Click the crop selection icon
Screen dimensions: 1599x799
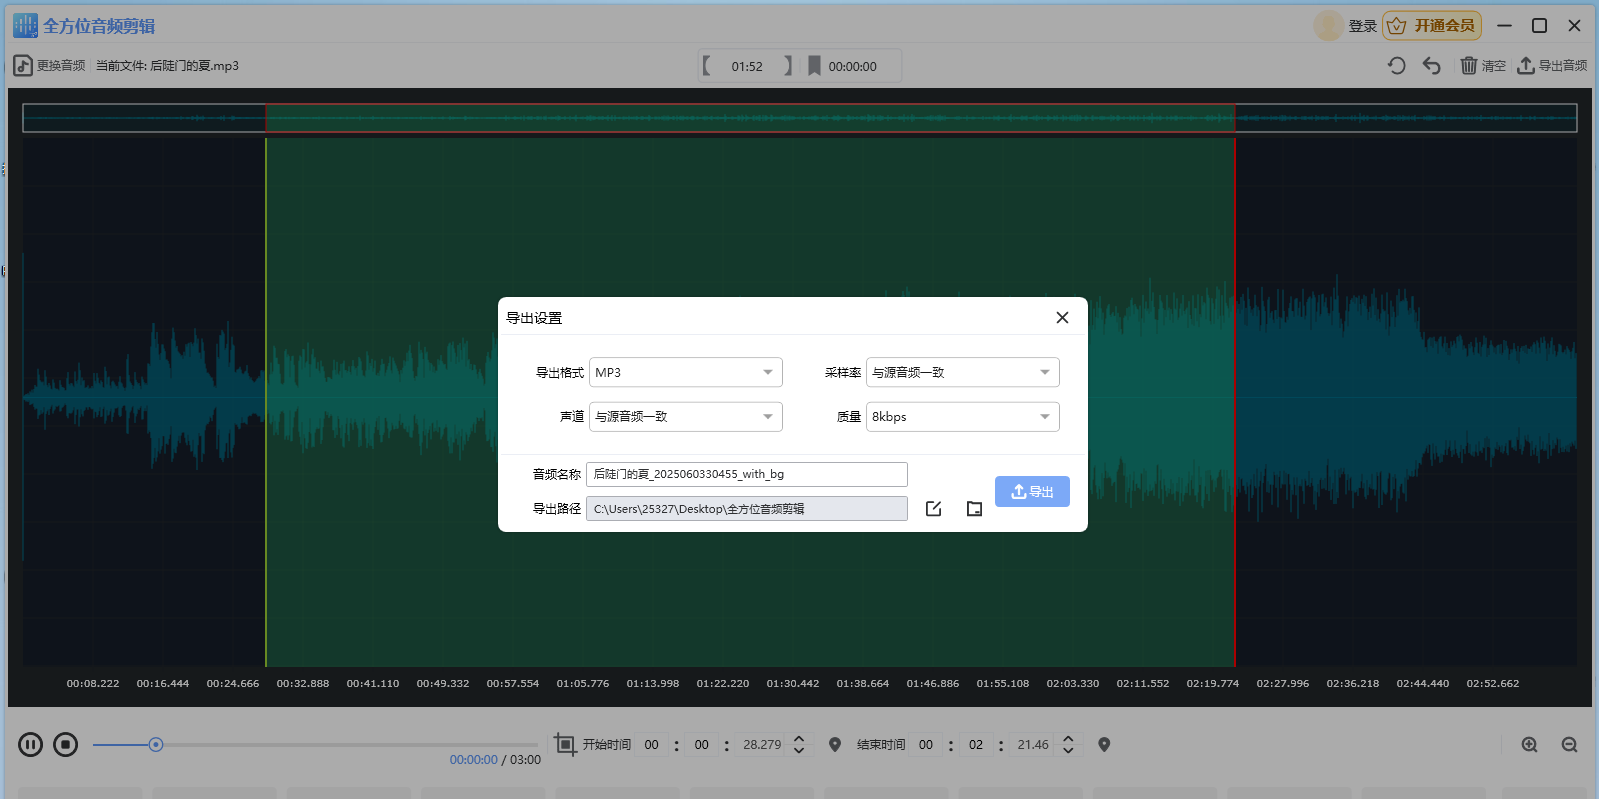tap(565, 745)
